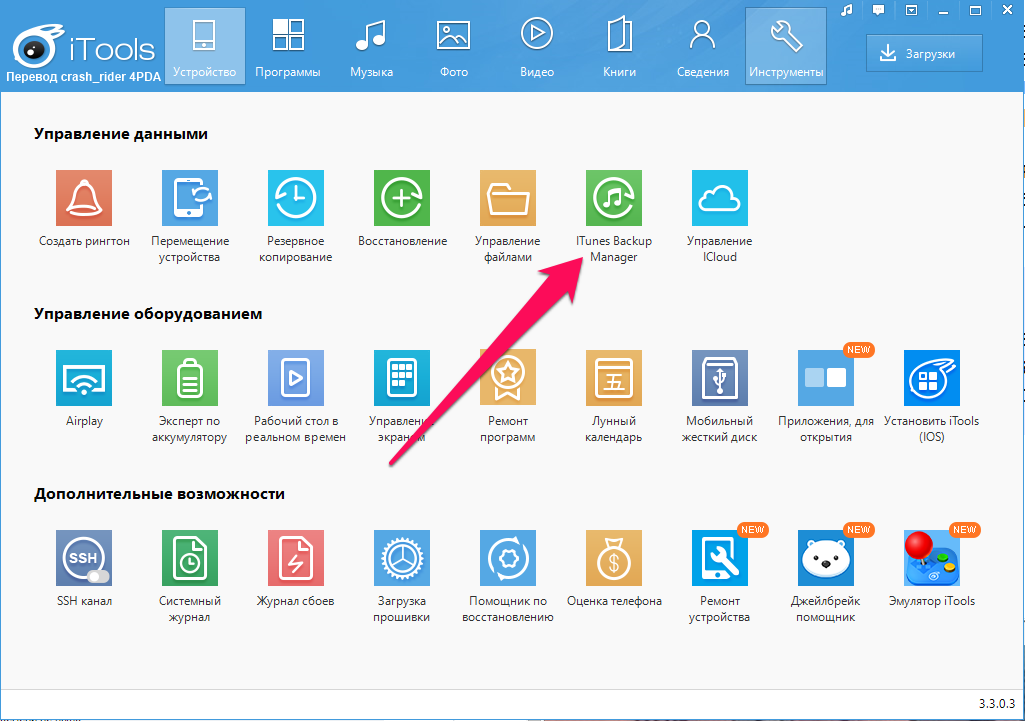Open the Создать рингтон bell icon
Viewport: 1025px width, 721px height.
tap(84, 198)
